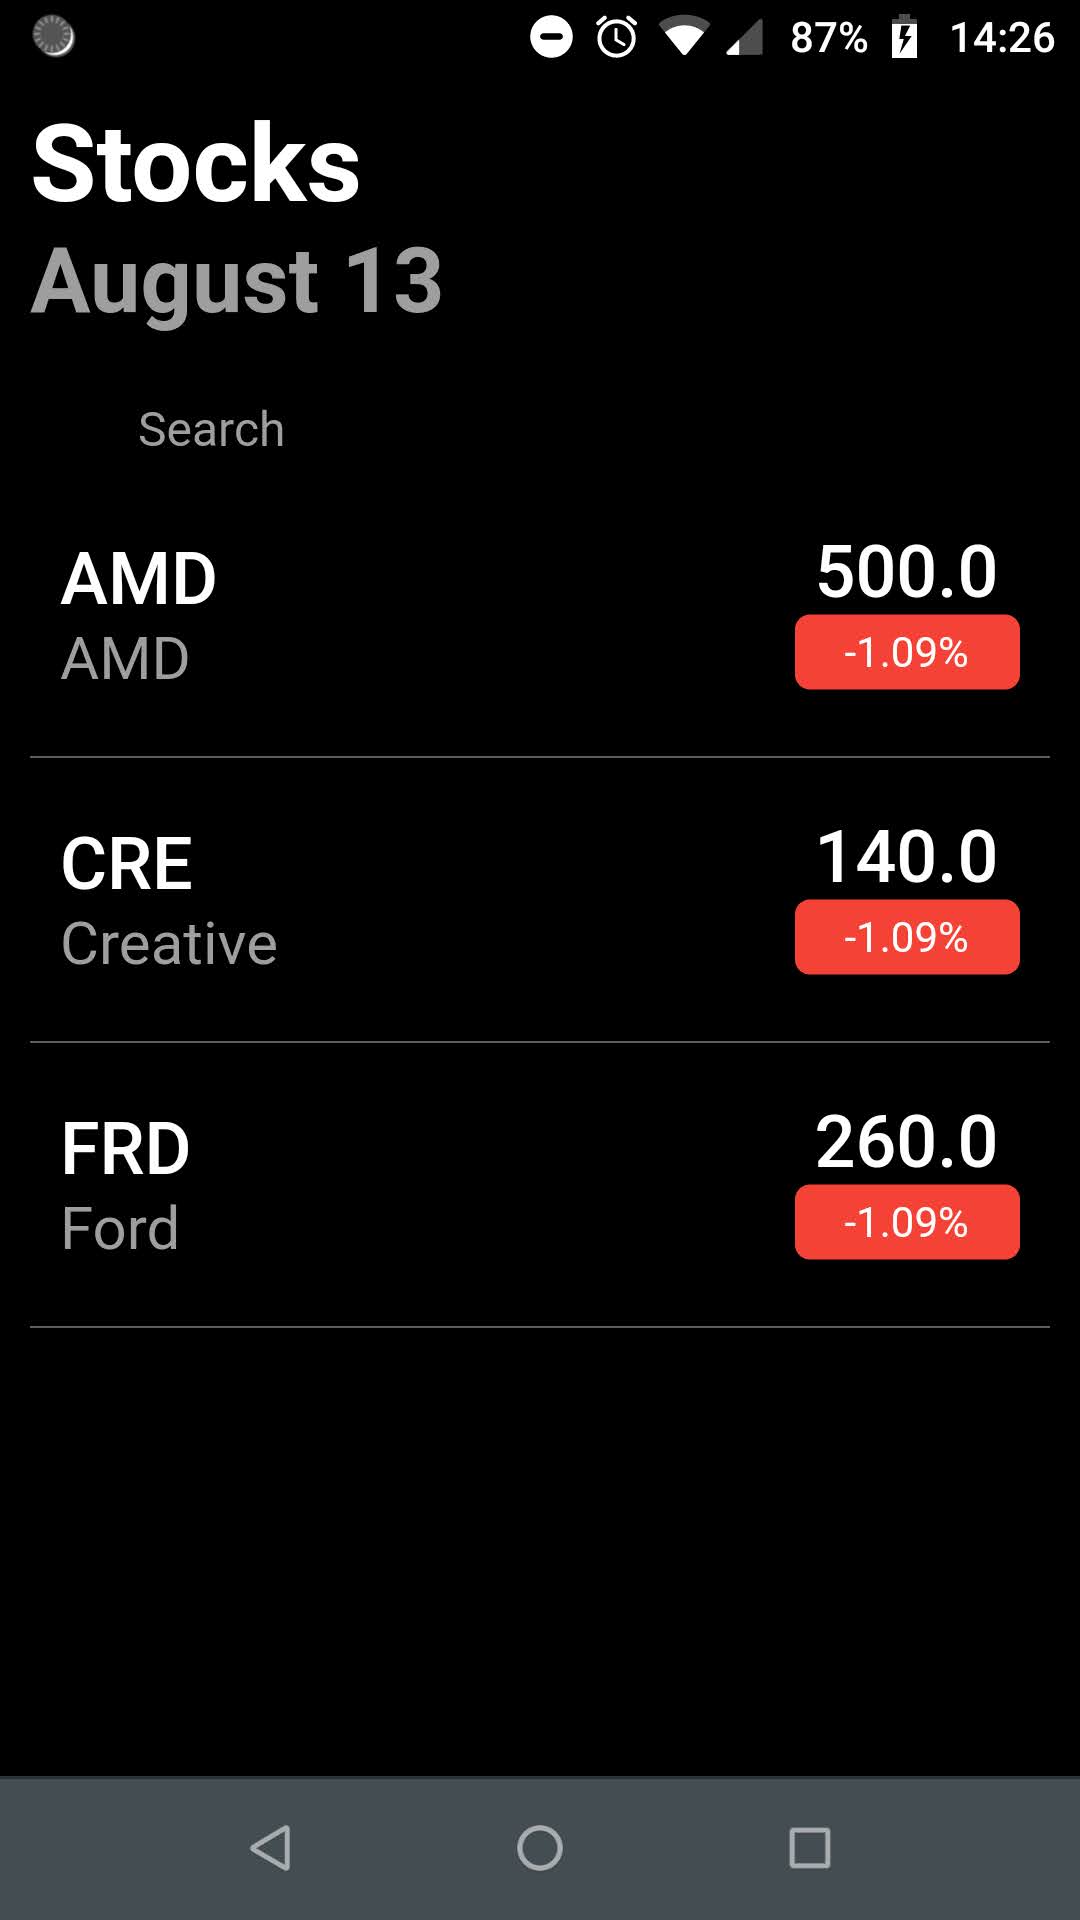Tap the do-not-disturb status icon

coord(551,38)
